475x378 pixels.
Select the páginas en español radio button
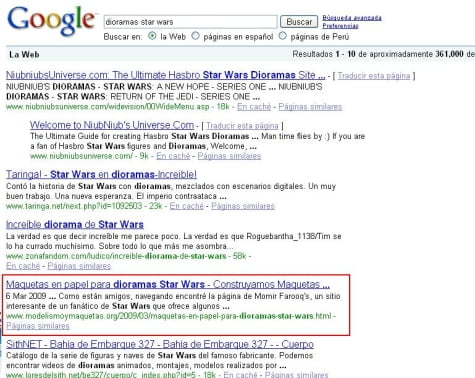pyautogui.click(x=195, y=36)
